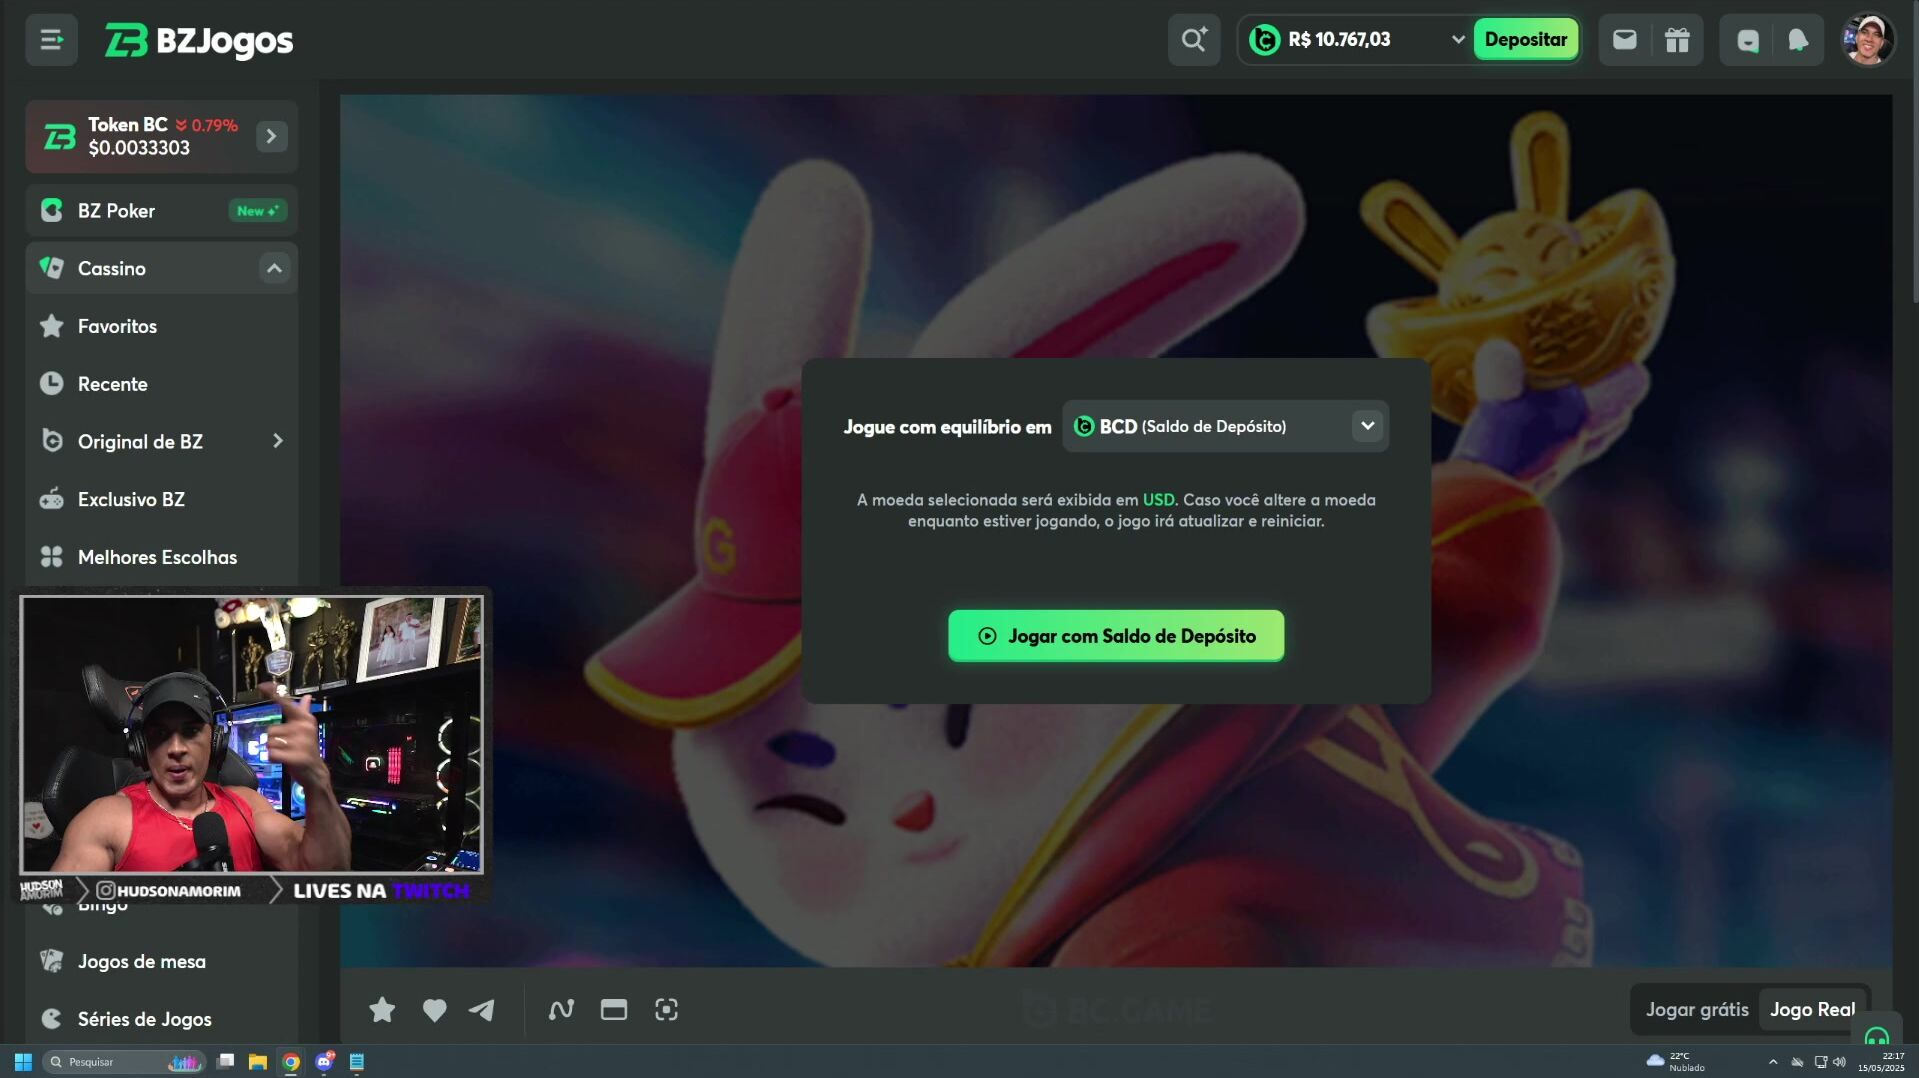Click the Cassino chips icon
This screenshot has width=1919, height=1078.
point(51,267)
